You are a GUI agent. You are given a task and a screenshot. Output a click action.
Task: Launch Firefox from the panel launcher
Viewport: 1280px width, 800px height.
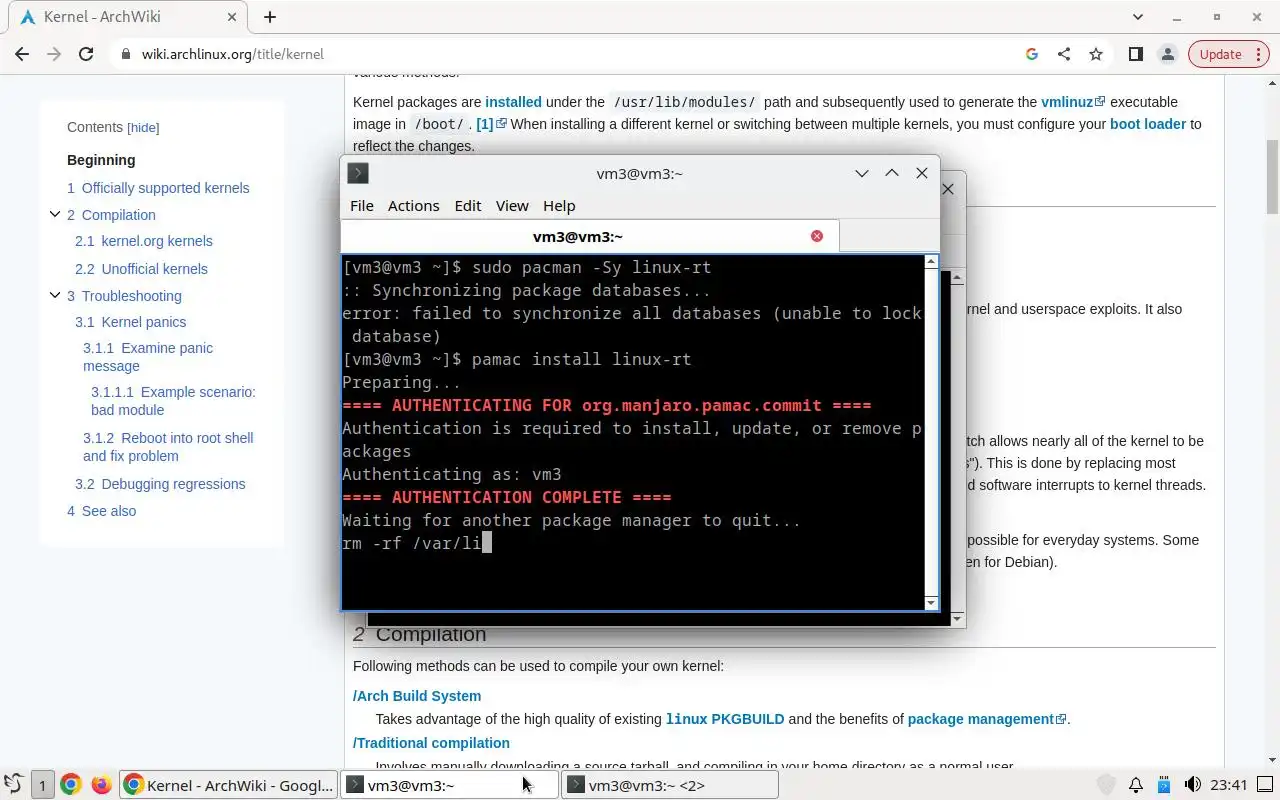[101, 785]
